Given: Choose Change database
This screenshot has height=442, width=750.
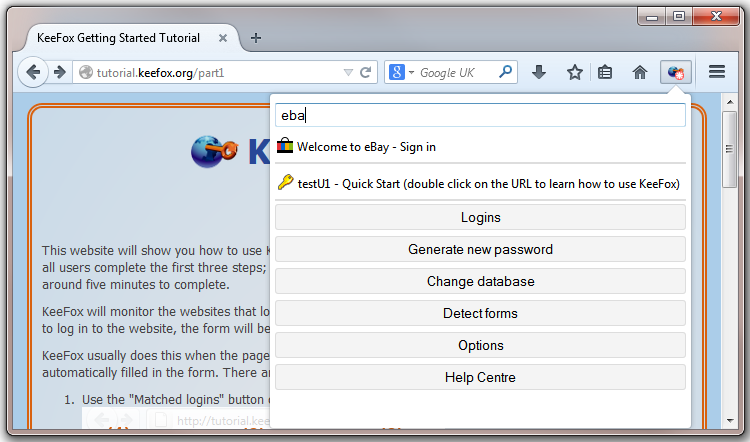Looking at the screenshot, I should pos(480,282).
